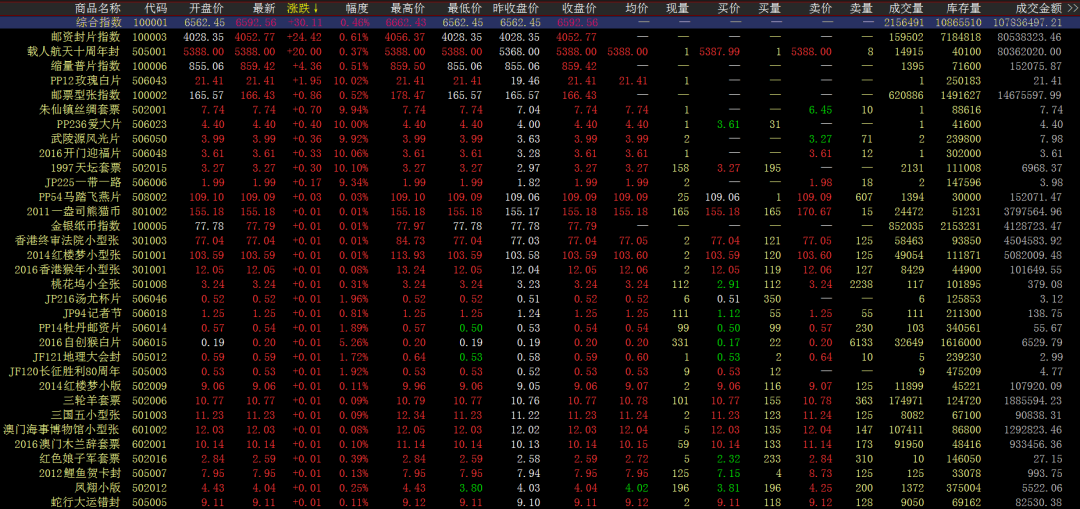Viewport: 1080px width, 509px height.
Task: Select the 2014红楼梦小型张 row
Action: tap(540, 255)
